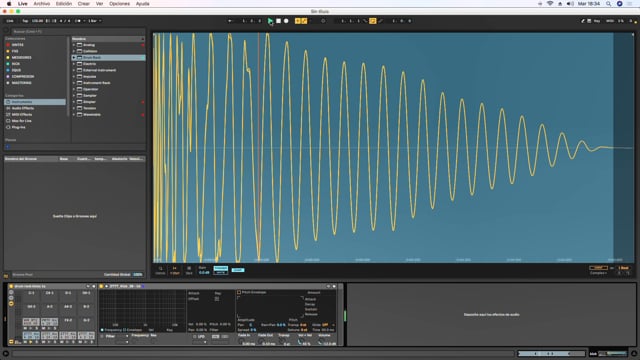Select the Audio Effects category

point(22,108)
